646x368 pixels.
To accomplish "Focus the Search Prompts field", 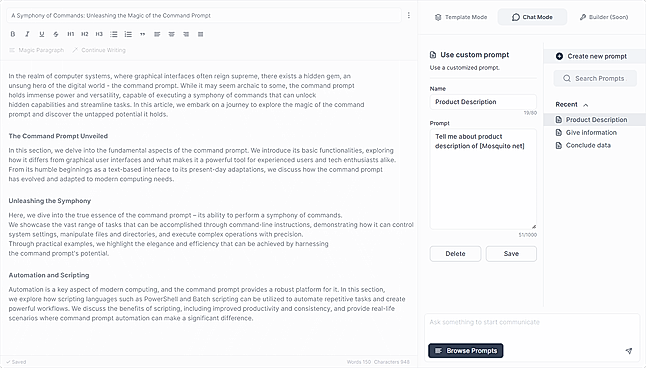I will (595, 78).
